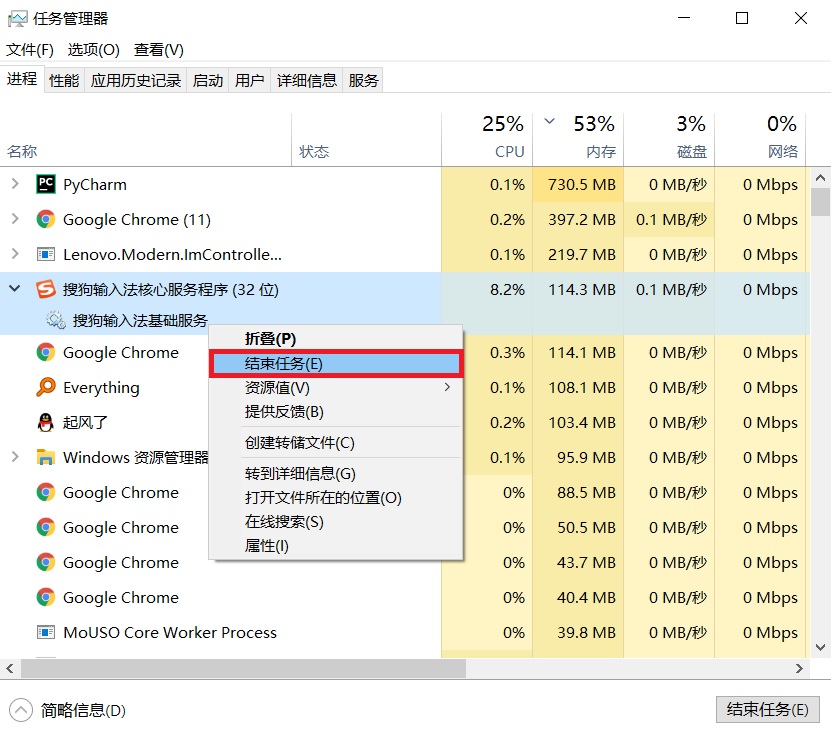Switch to the 启动 tab
The height and width of the screenshot is (739, 831).
(207, 80)
